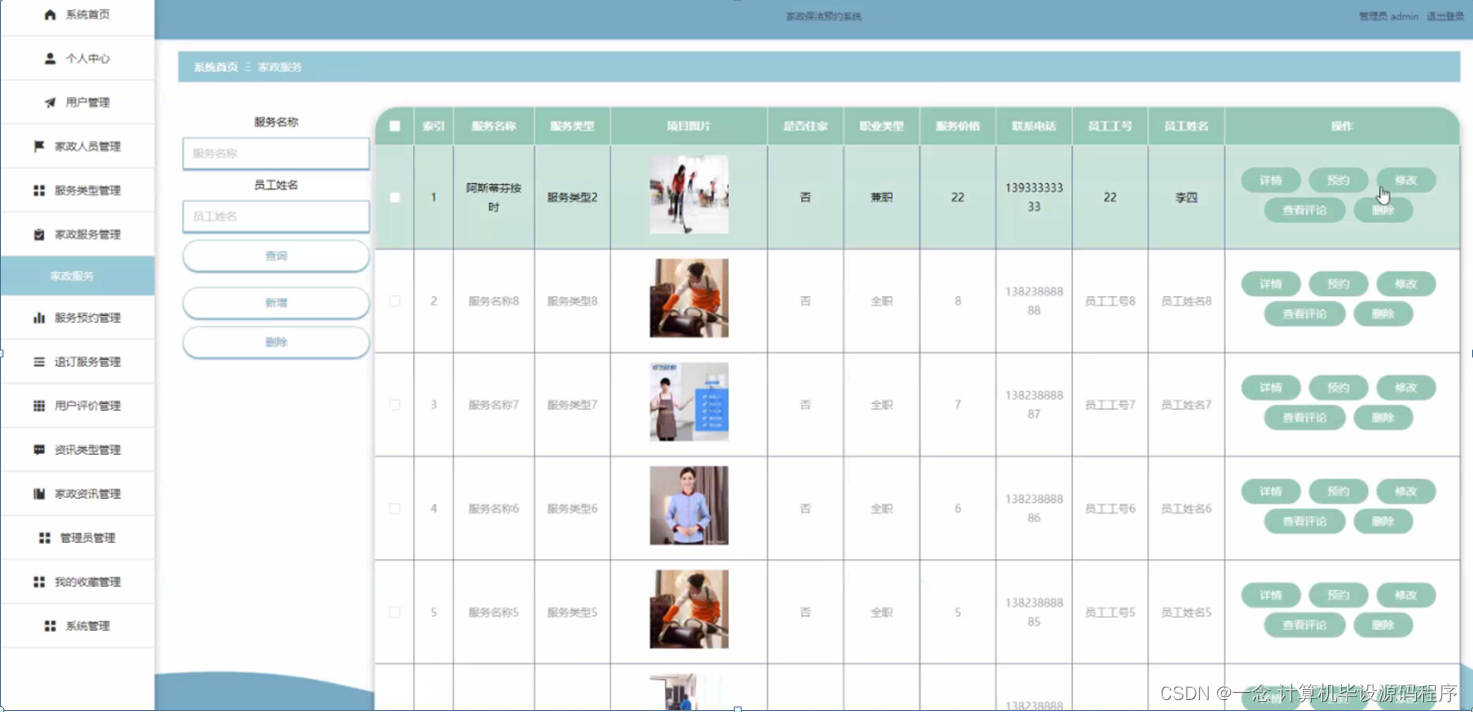
Task: Click 详情 button for row 阿斯蒂芬按时
Action: click(x=1271, y=180)
